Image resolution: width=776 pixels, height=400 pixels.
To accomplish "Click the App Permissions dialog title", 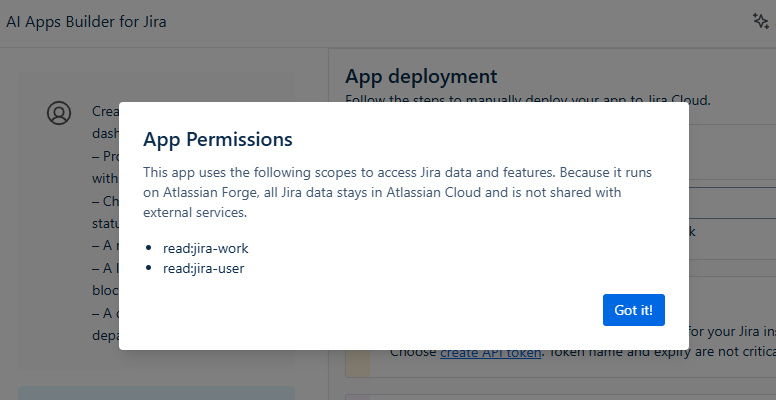I will [217, 138].
